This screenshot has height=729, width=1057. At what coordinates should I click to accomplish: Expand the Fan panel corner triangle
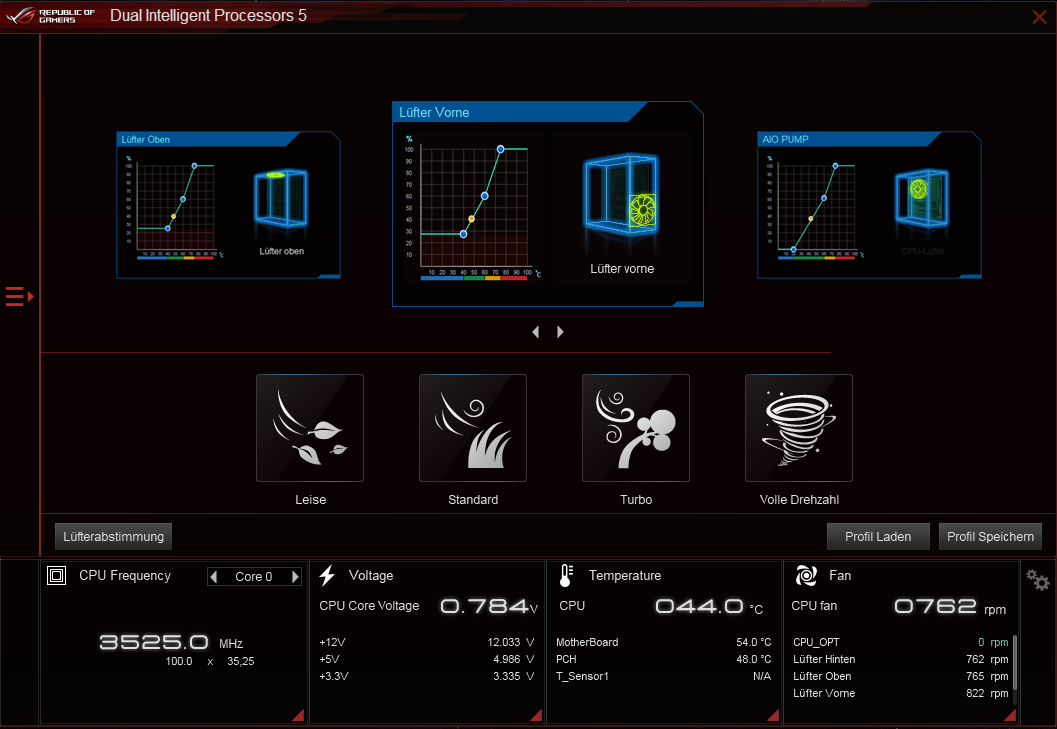click(x=1010, y=715)
